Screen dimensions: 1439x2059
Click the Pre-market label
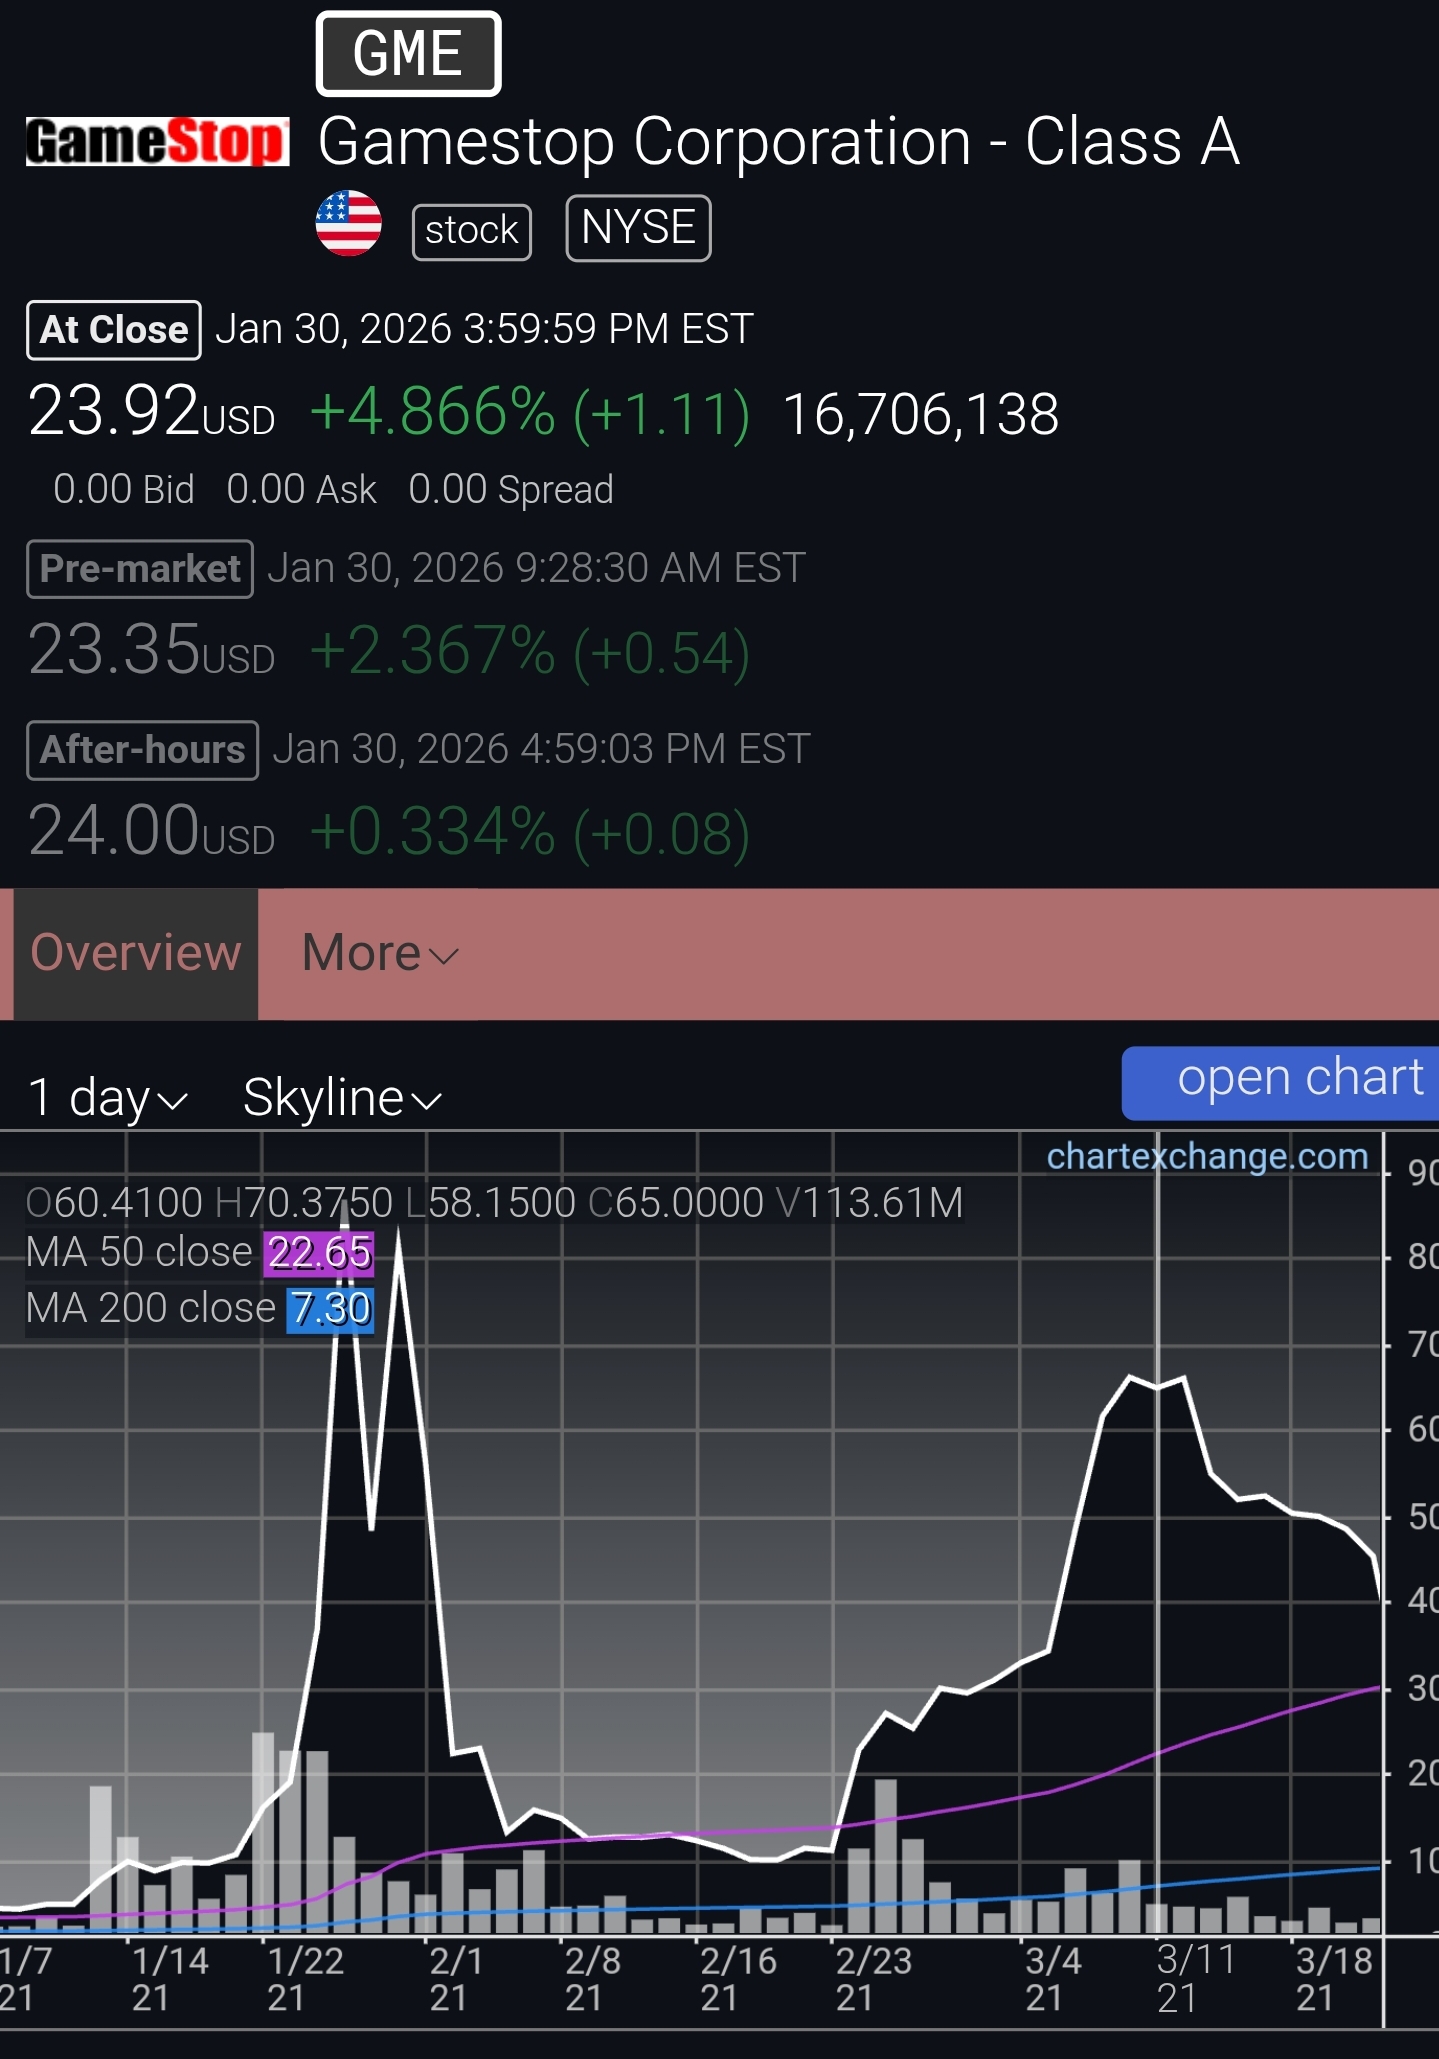[140, 569]
